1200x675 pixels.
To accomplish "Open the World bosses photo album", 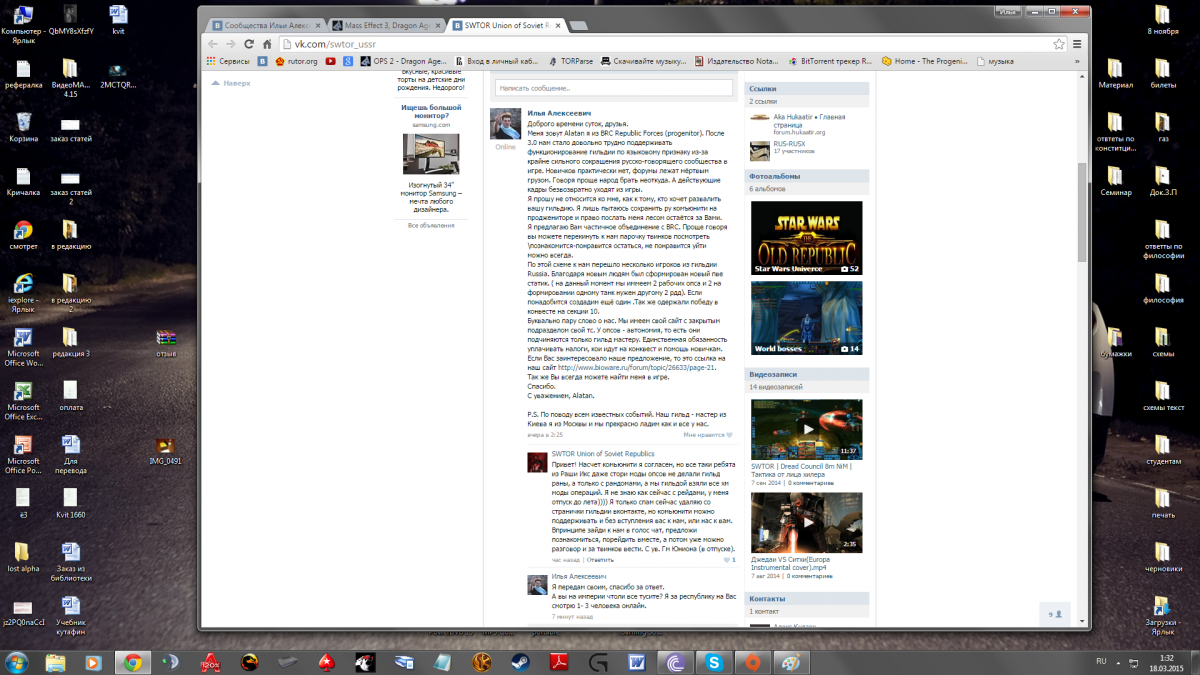I will (806, 318).
